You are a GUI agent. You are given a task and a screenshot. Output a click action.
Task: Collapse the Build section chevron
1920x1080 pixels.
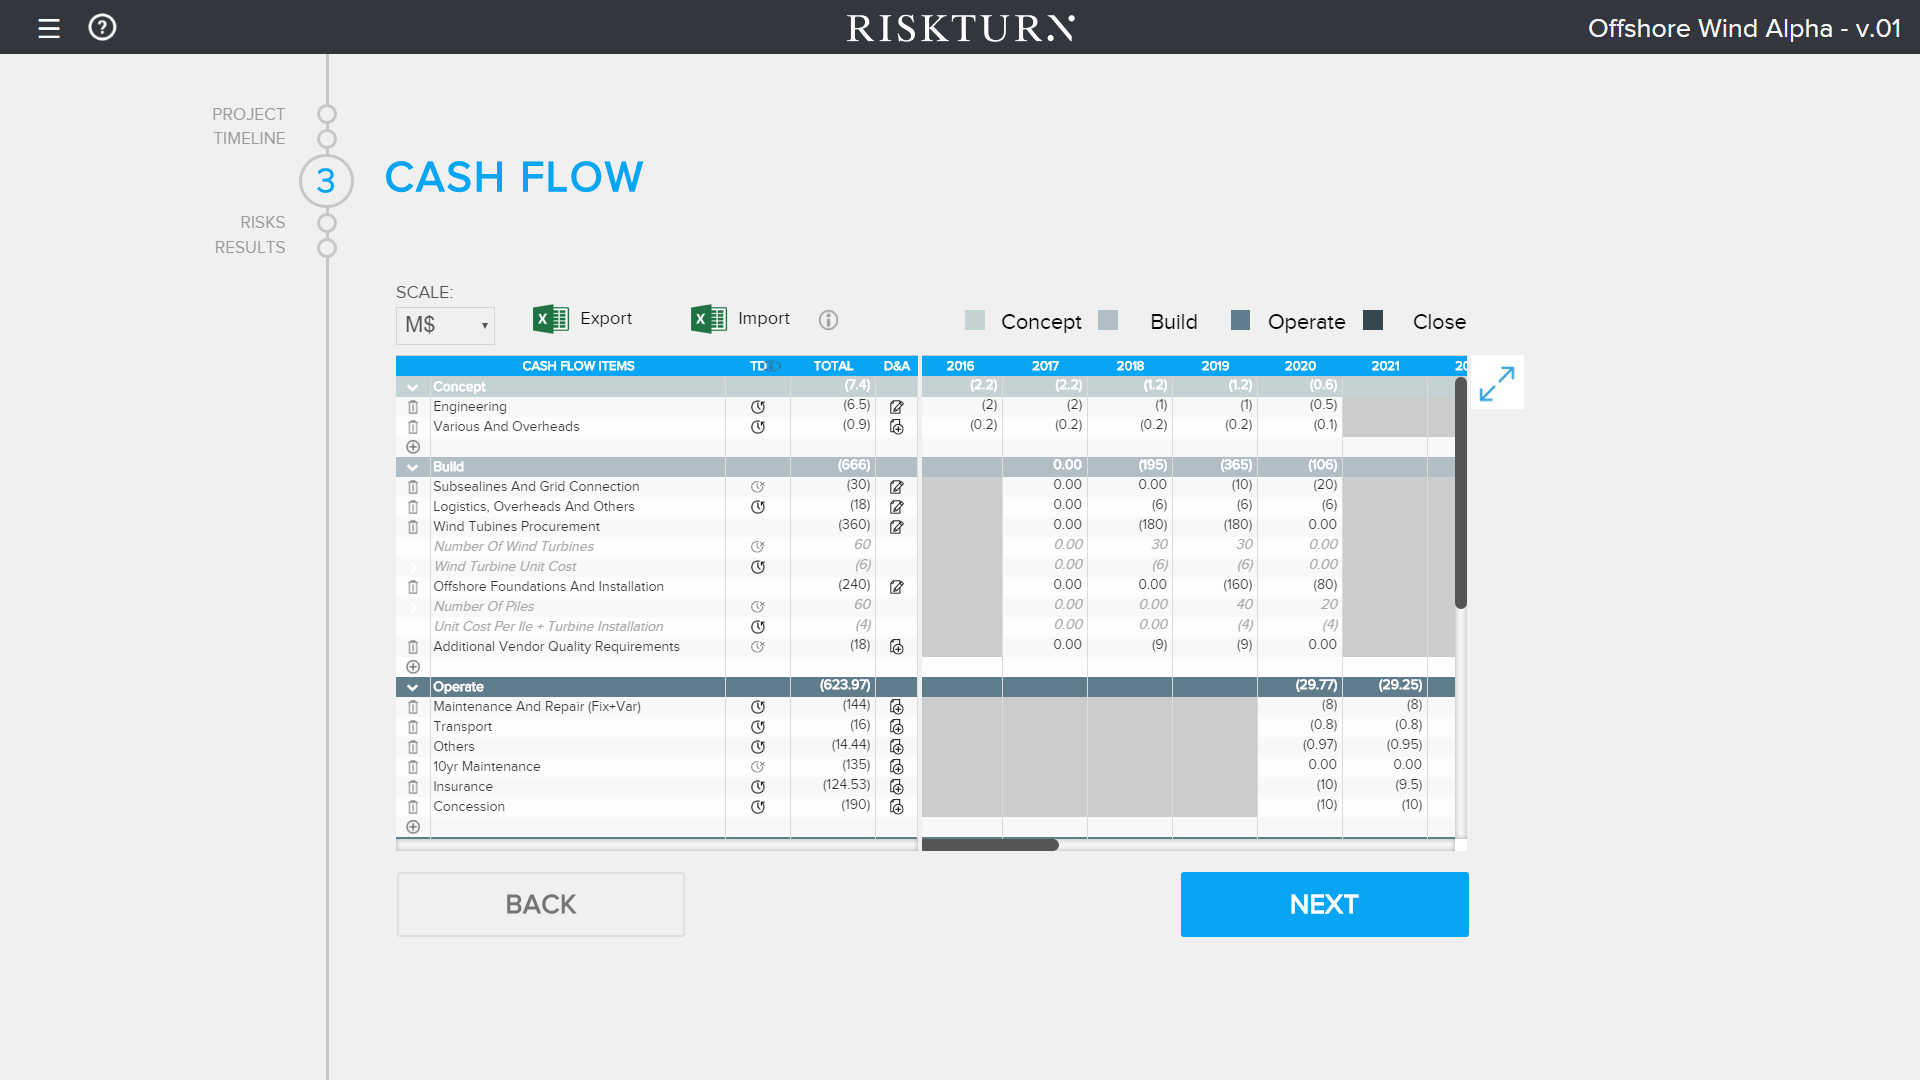click(x=413, y=467)
